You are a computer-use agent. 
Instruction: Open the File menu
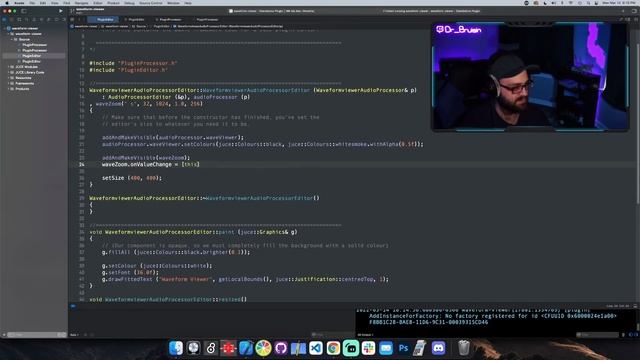point(32,3)
